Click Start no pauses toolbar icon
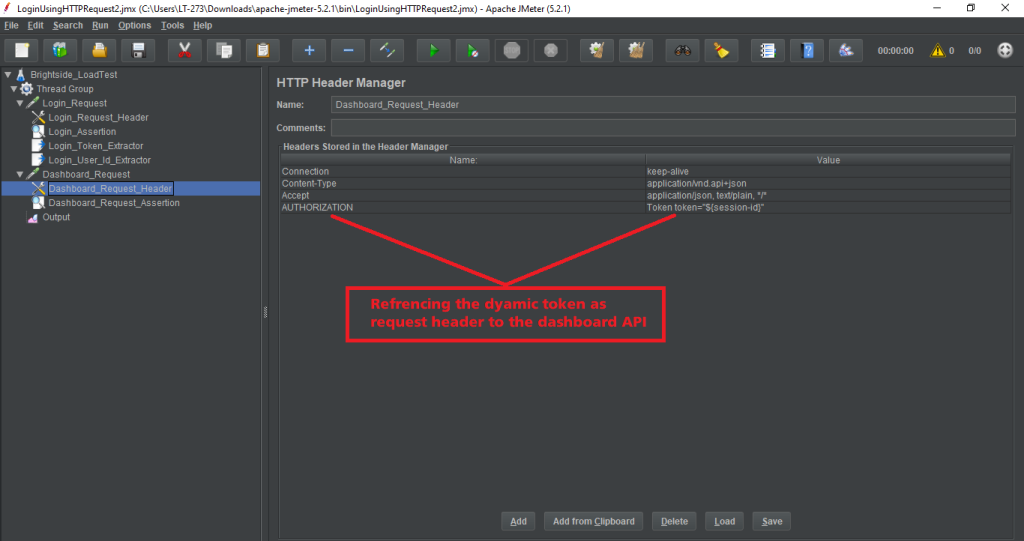 point(472,50)
